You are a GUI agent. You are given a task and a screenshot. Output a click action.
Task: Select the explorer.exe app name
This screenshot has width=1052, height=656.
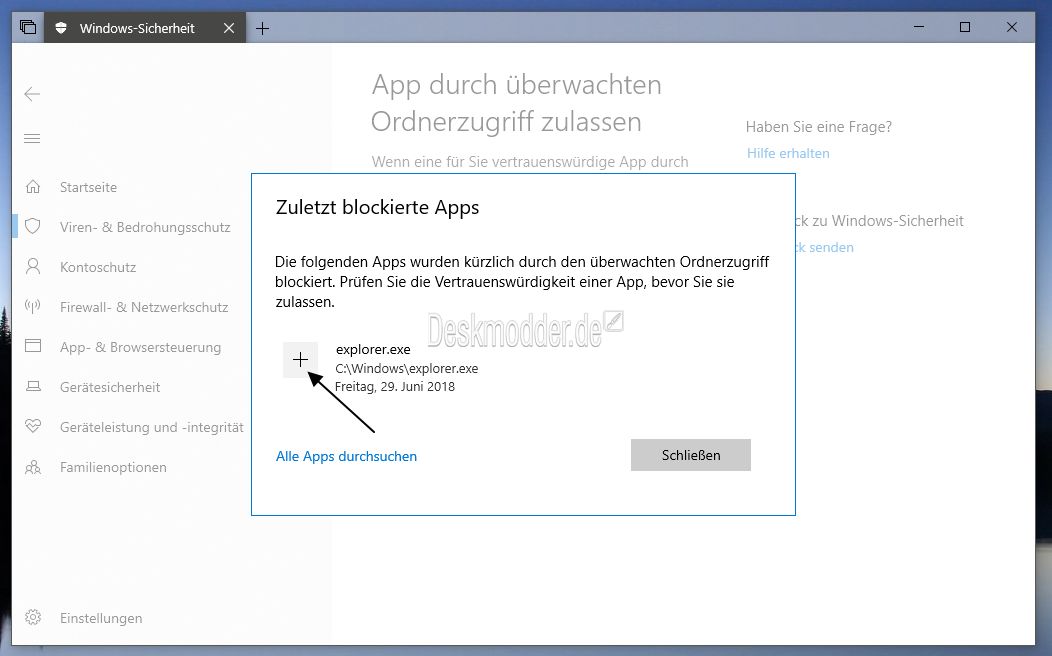(373, 349)
